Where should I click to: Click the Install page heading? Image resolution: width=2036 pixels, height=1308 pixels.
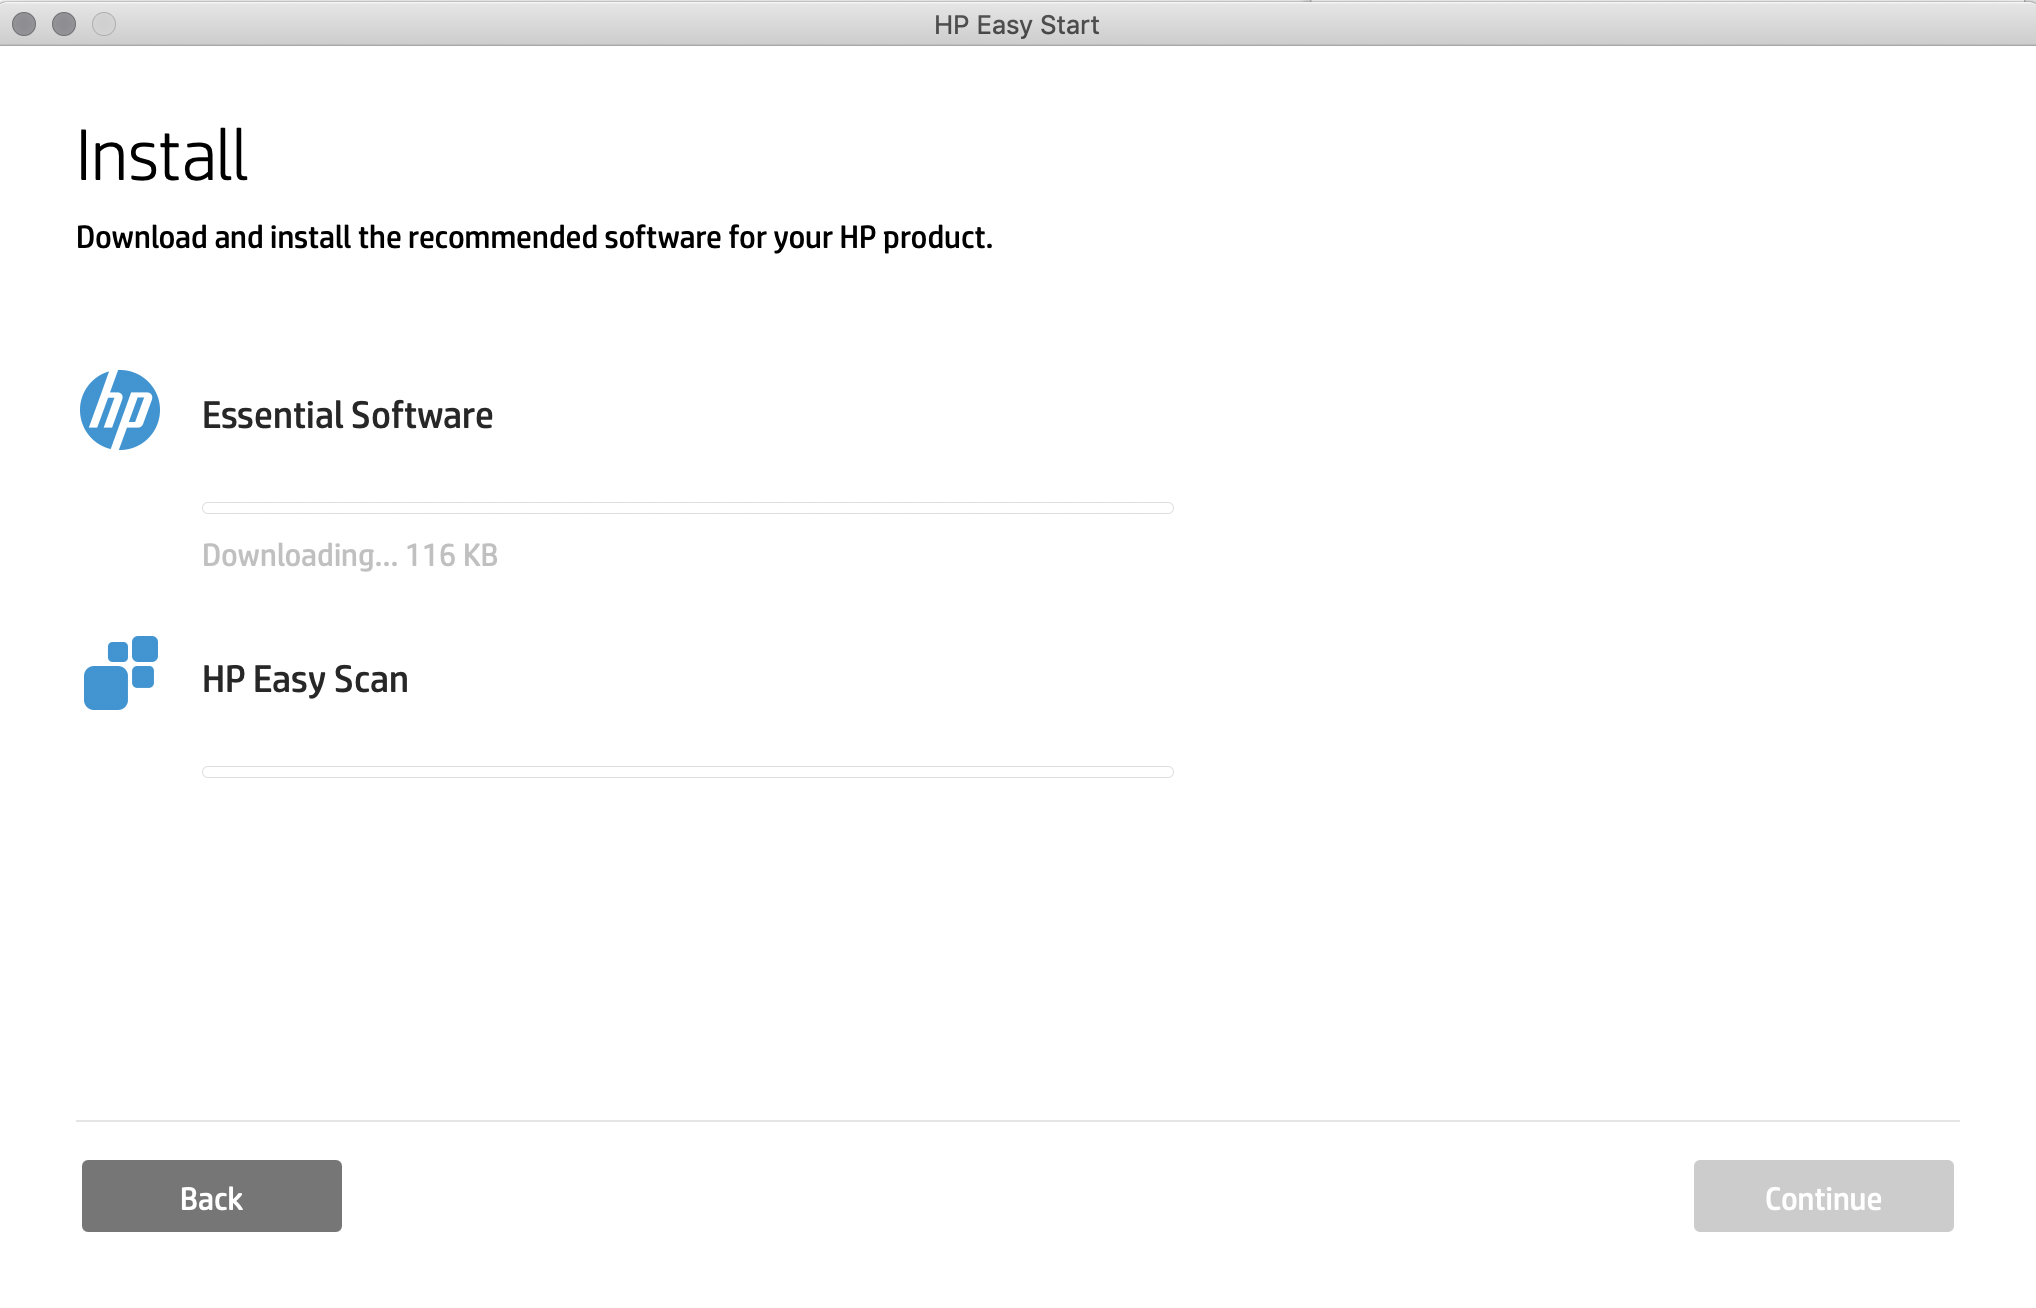[162, 156]
